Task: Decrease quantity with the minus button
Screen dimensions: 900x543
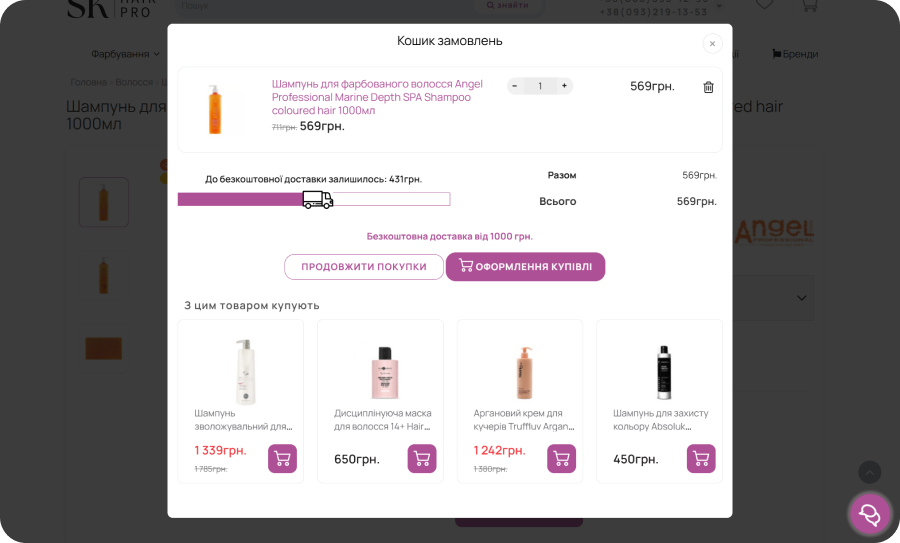Action: [x=515, y=86]
